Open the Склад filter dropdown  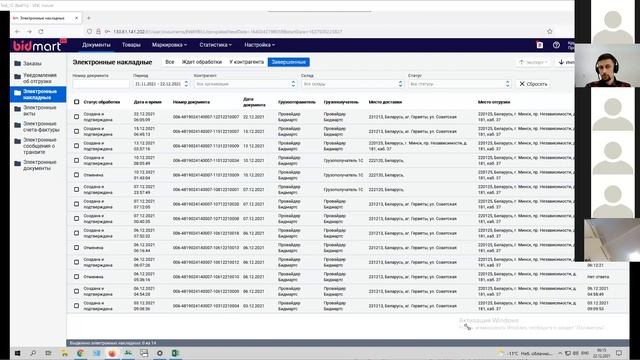pos(353,84)
